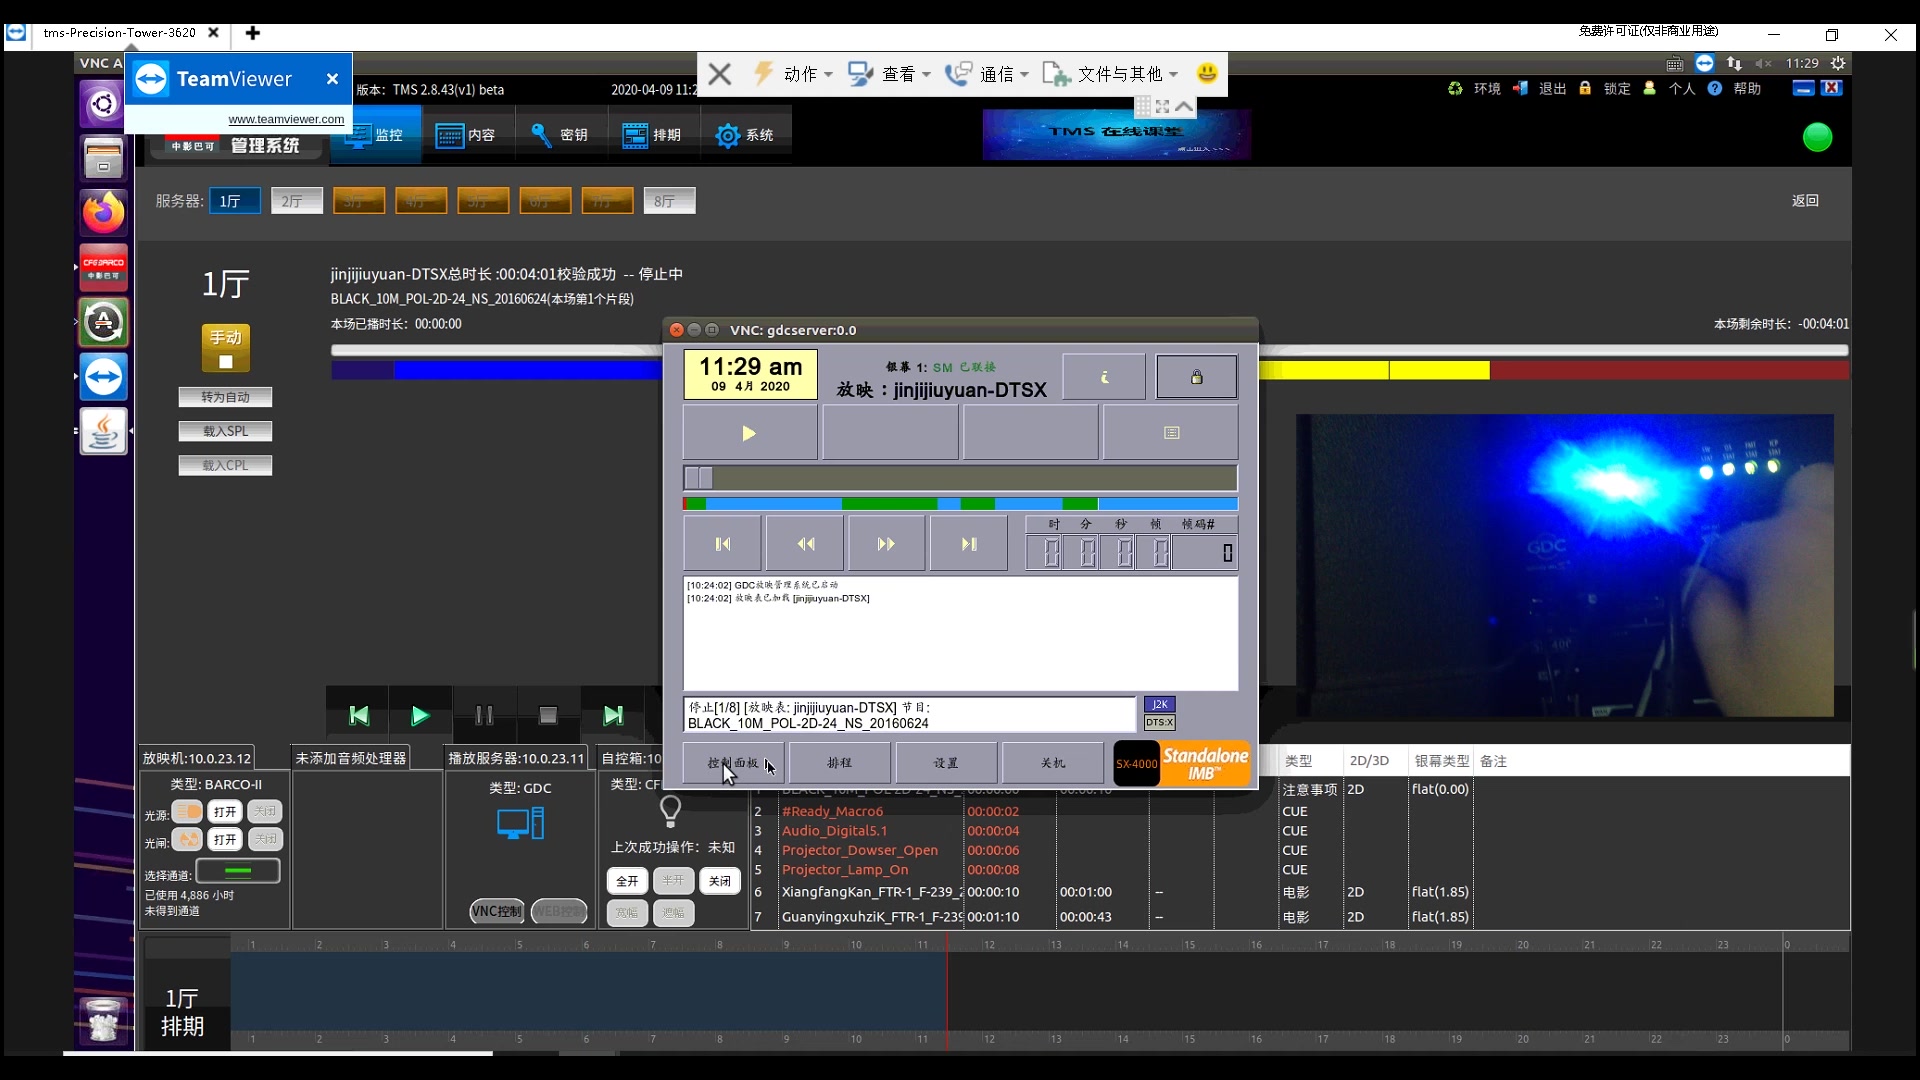Open the 动作 actions dropdown

tap(794, 73)
